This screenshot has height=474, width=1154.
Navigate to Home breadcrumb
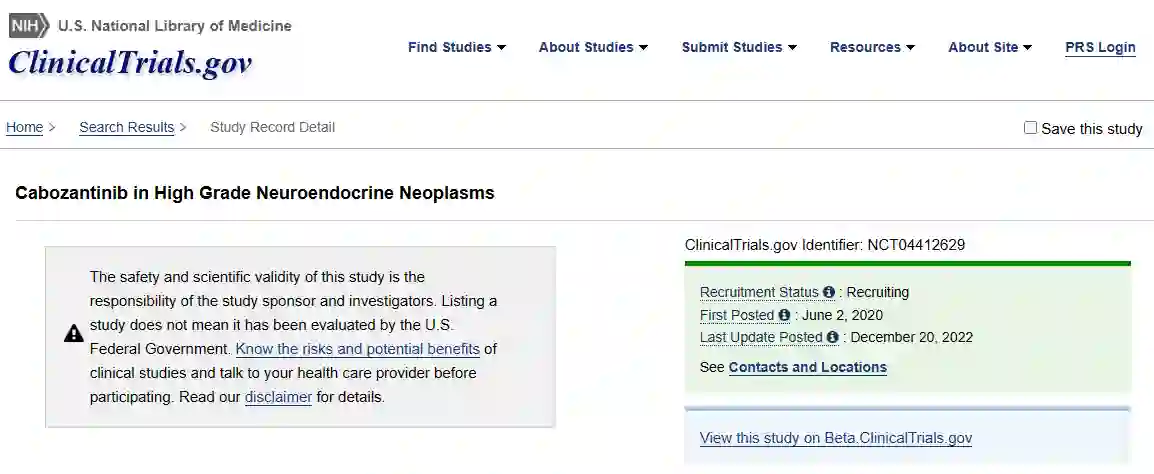click(25, 127)
